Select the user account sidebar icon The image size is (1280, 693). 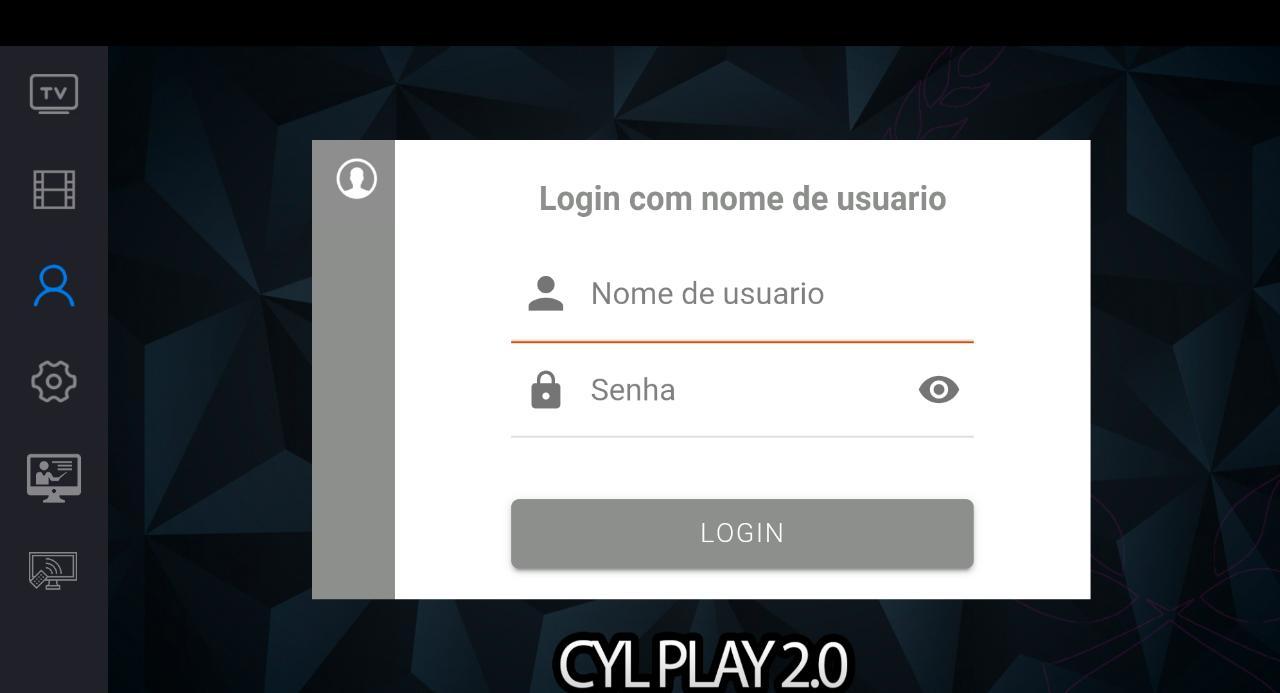(x=54, y=285)
